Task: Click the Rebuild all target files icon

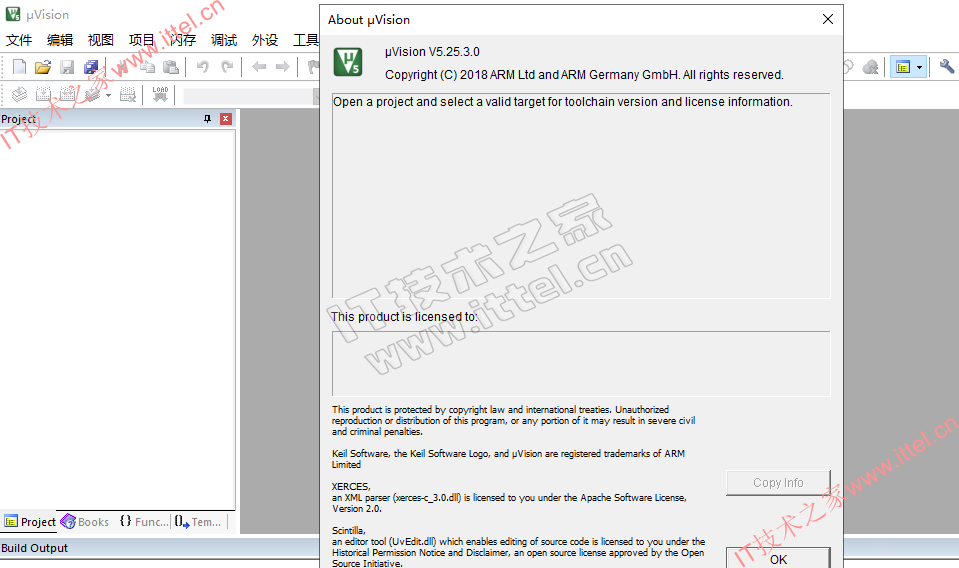Action: pyautogui.click(x=67, y=94)
